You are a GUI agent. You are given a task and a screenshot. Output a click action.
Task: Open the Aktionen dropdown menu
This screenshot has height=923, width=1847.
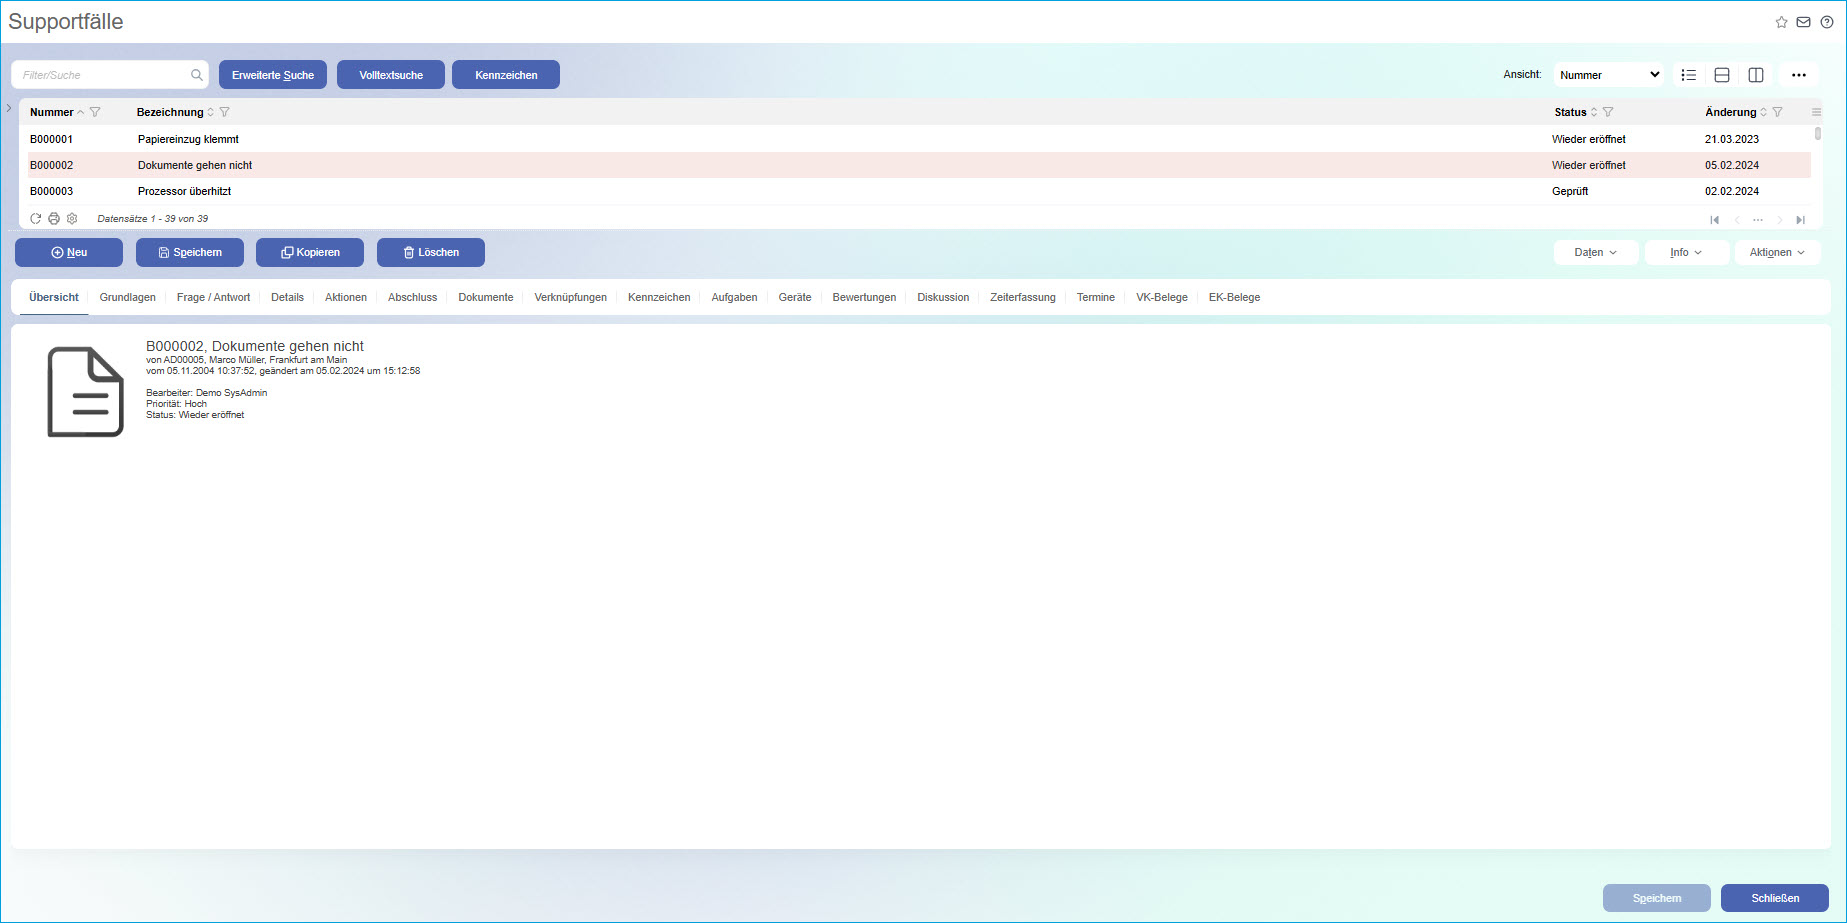(1777, 253)
